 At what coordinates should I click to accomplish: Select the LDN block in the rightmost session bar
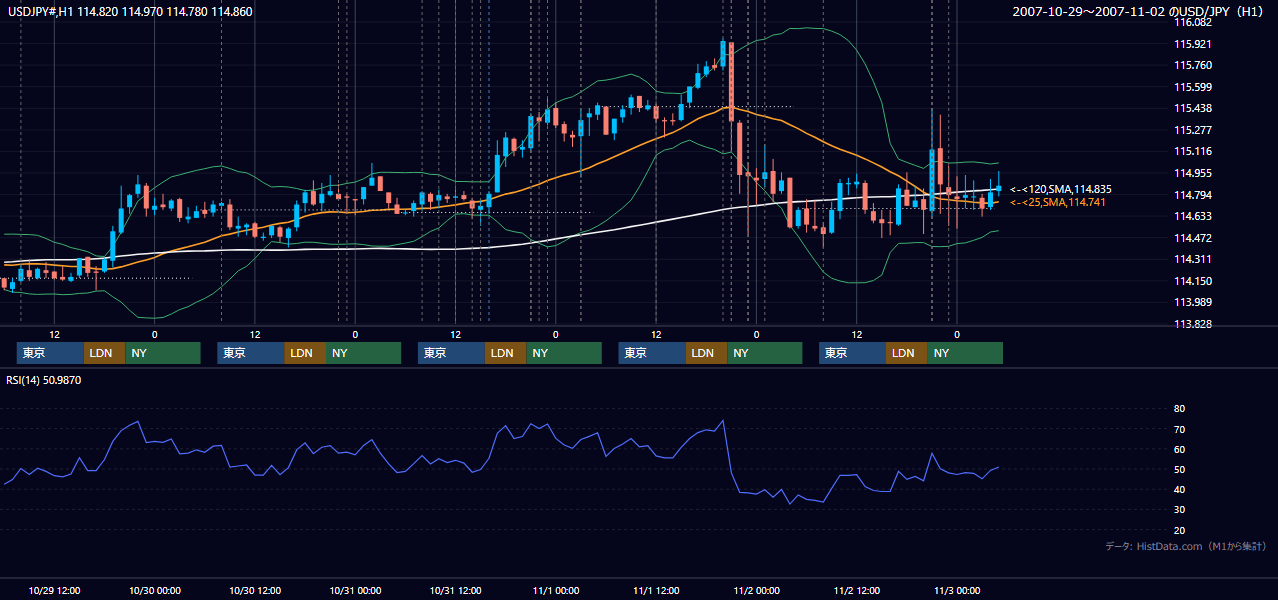pyautogui.click(x=906, y=353)
